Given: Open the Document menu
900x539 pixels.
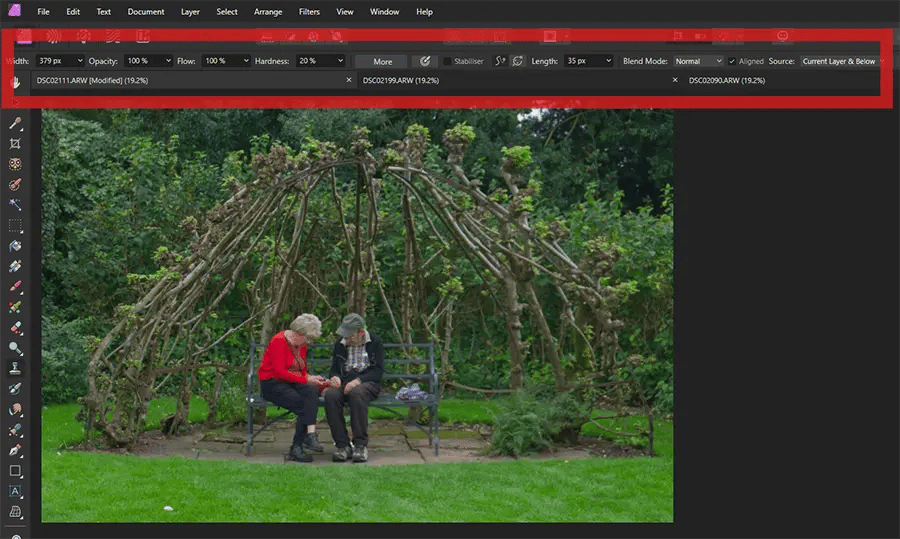Looking at the screenshot, I should [x=146, y=11].
